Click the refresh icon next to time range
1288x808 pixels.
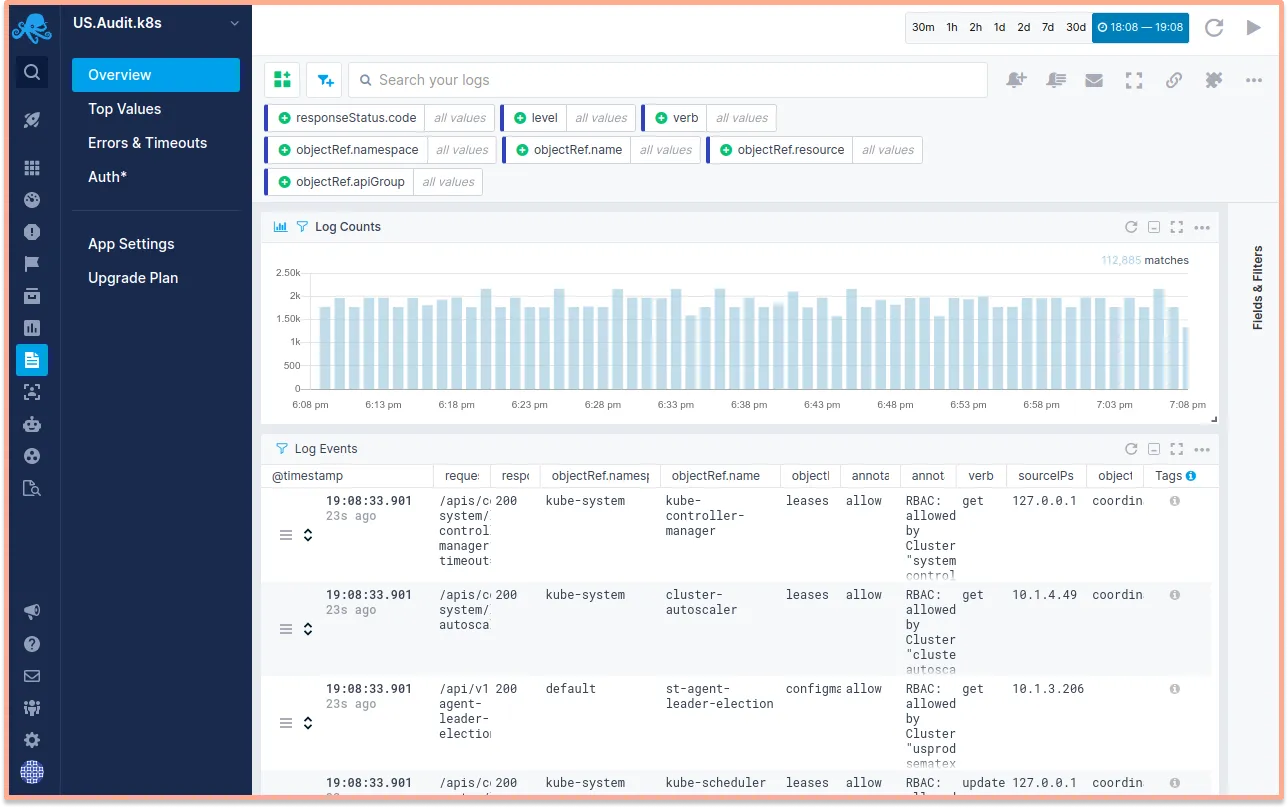coord(1214,28)
